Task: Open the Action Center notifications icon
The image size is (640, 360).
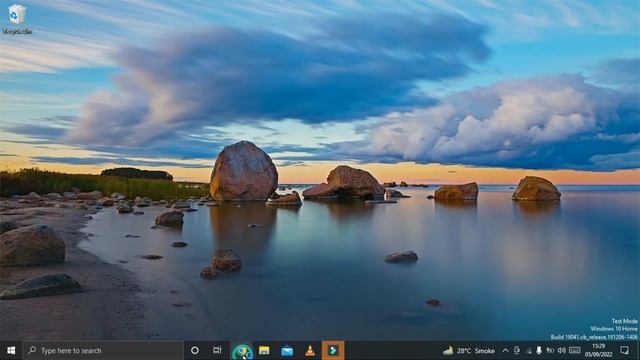Action: point(624,350)
